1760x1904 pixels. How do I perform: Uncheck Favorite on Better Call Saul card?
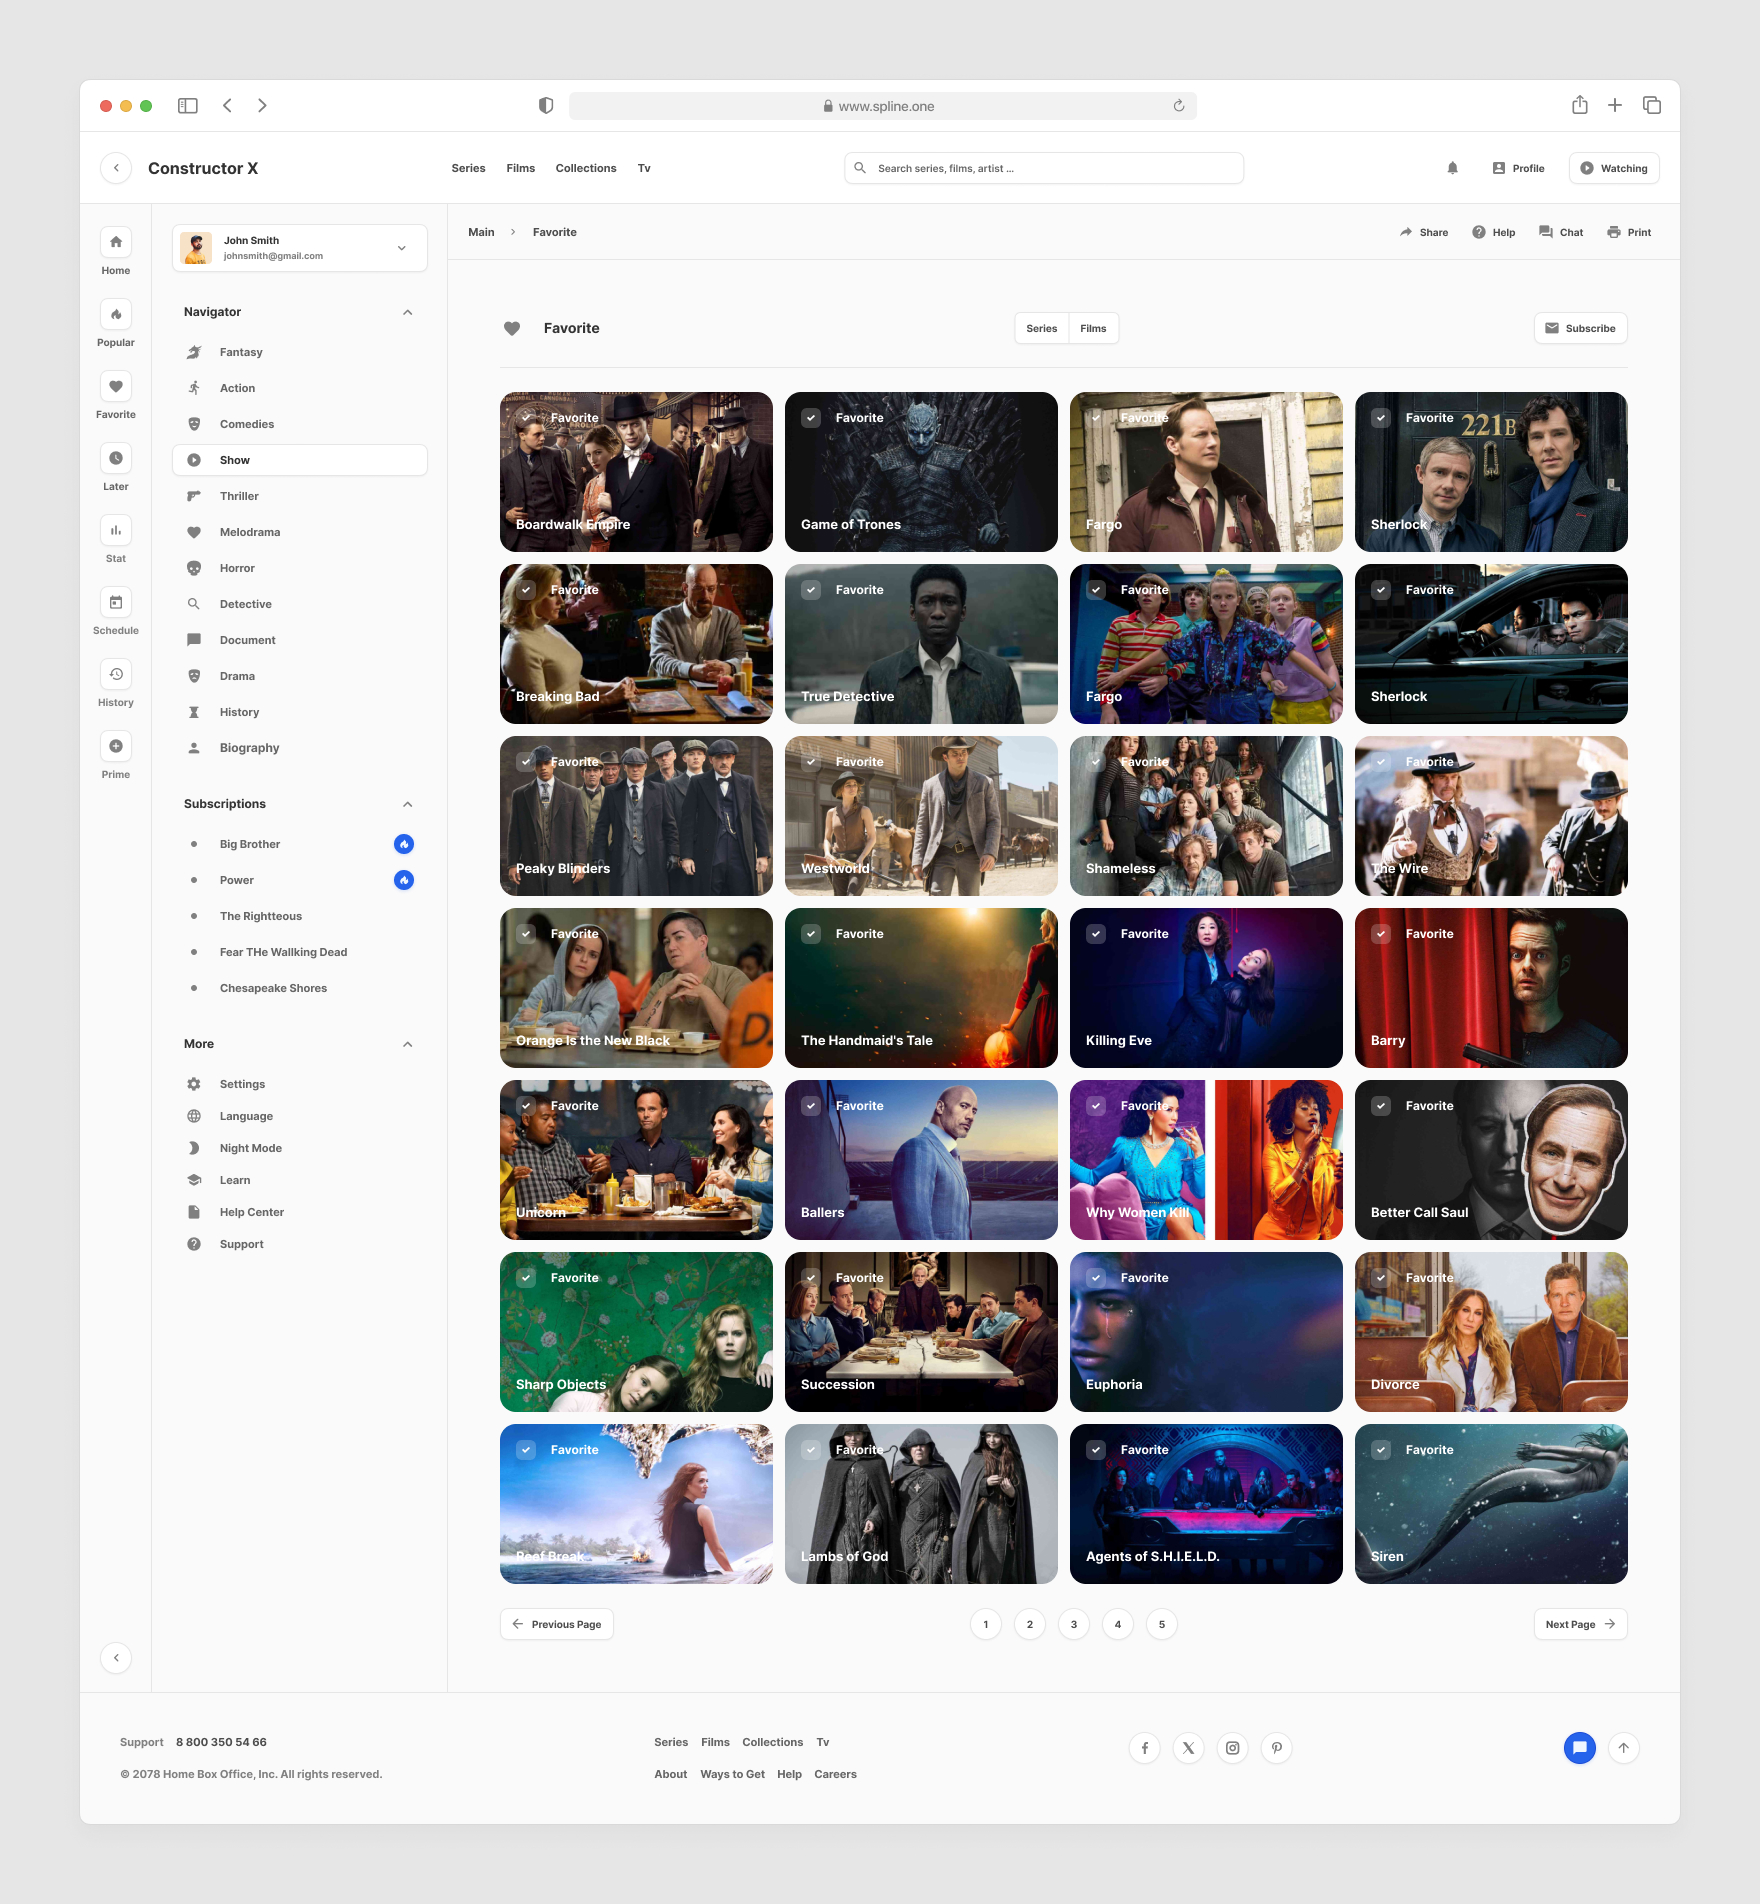click(x=1381, y=1106)
